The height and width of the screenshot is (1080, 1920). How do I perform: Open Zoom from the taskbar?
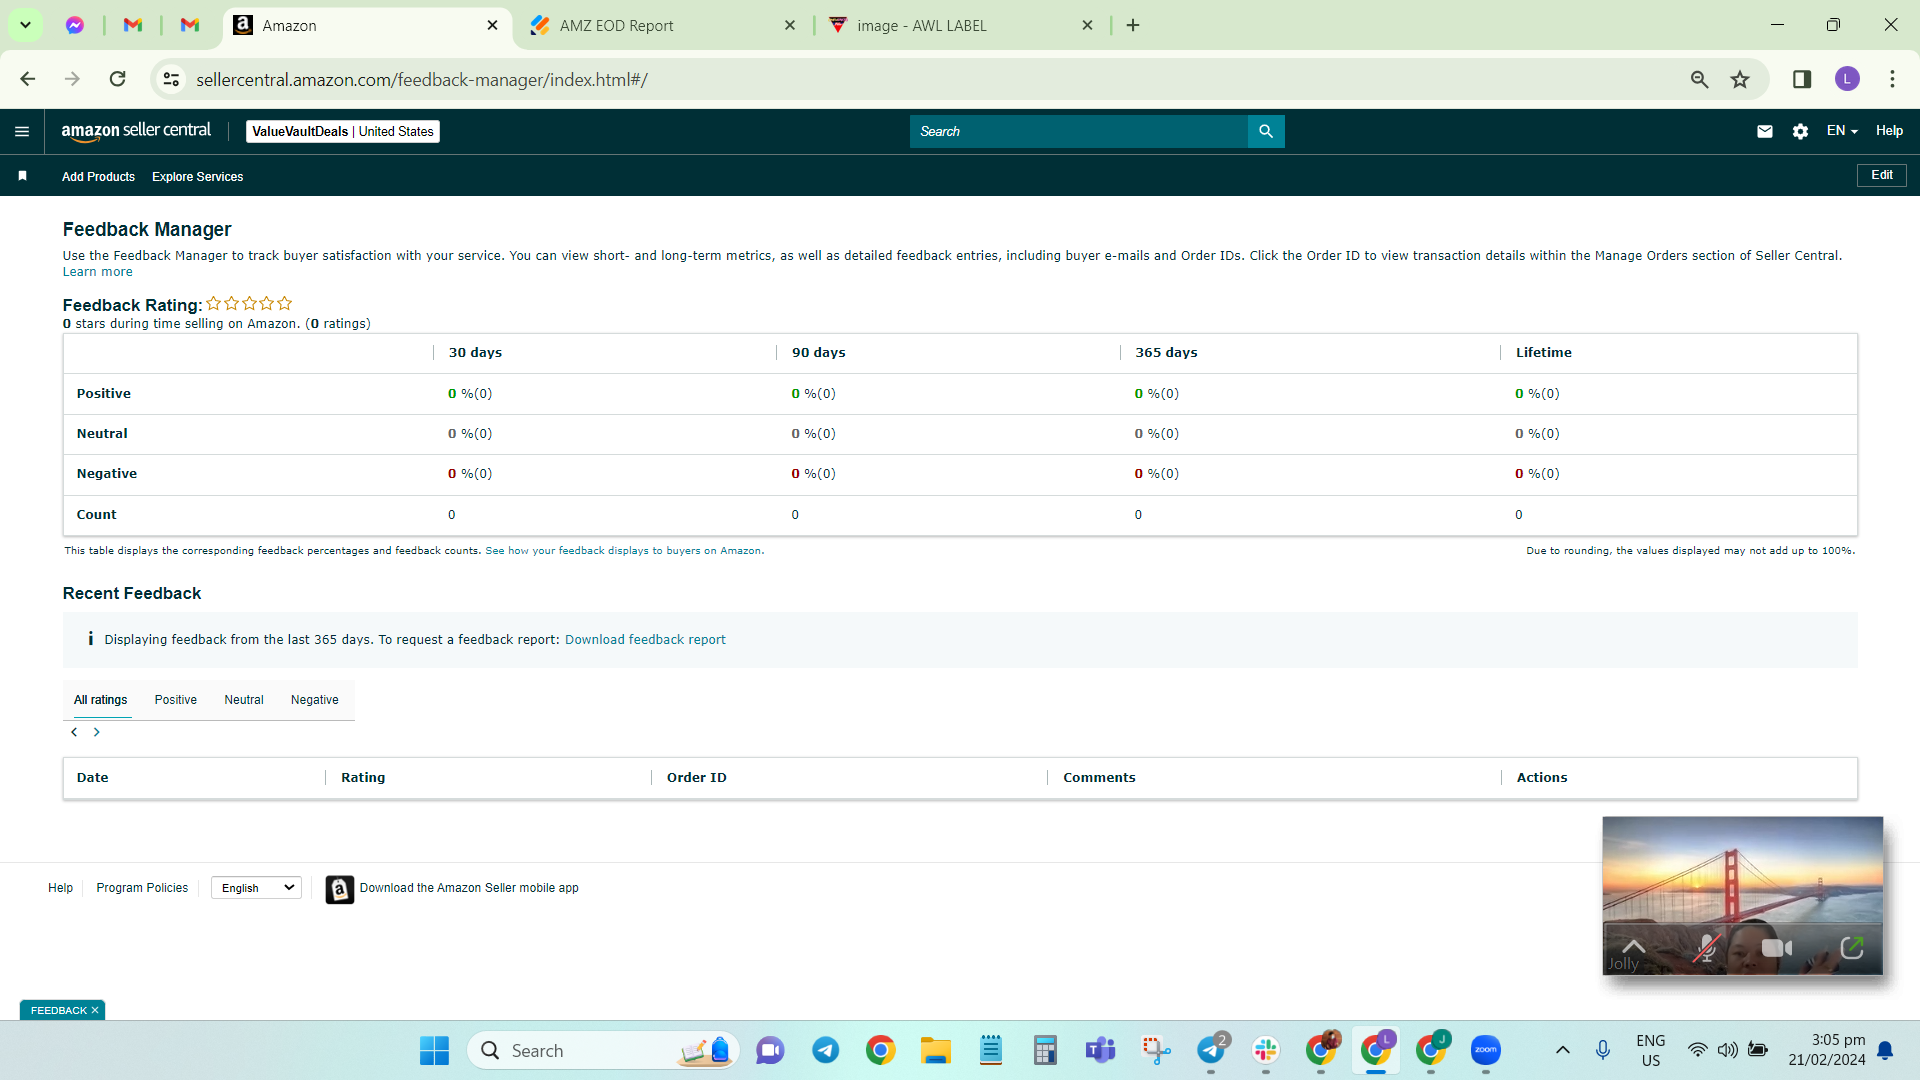click(1486, 1051)
